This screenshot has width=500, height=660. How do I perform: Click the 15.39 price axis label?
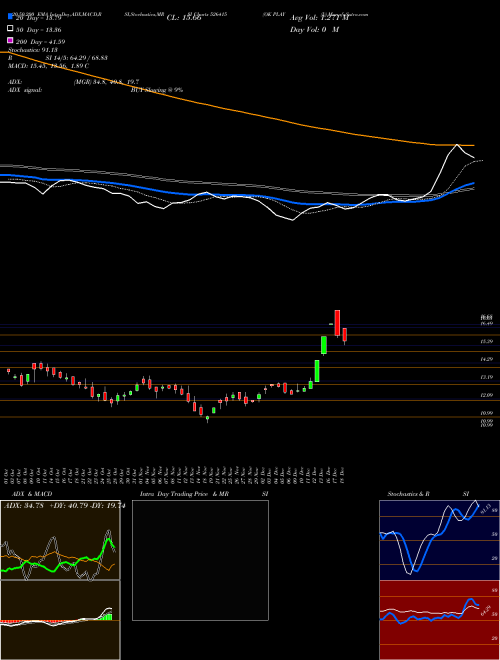point(487,341)
